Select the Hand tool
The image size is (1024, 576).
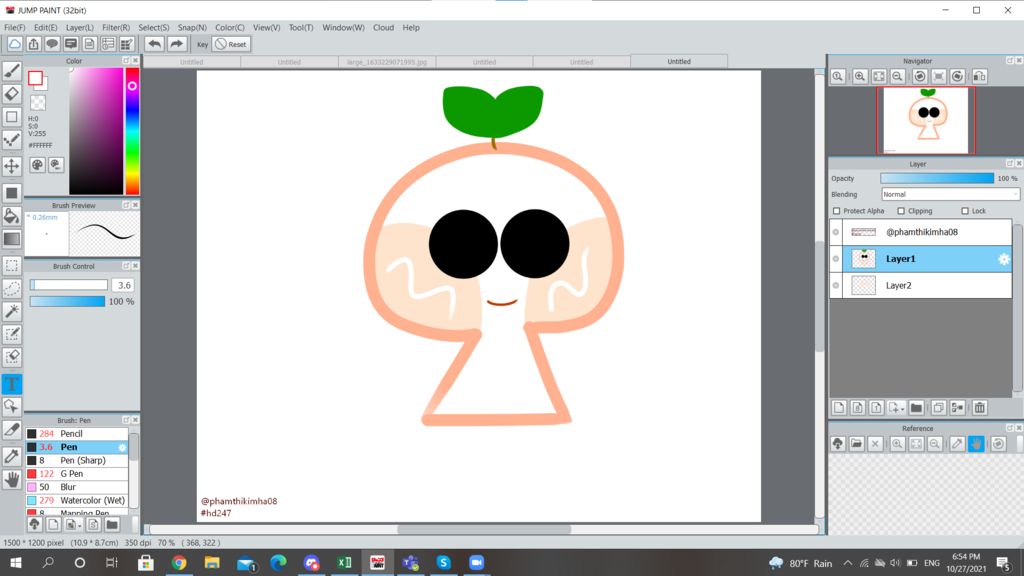coord(12,480)
